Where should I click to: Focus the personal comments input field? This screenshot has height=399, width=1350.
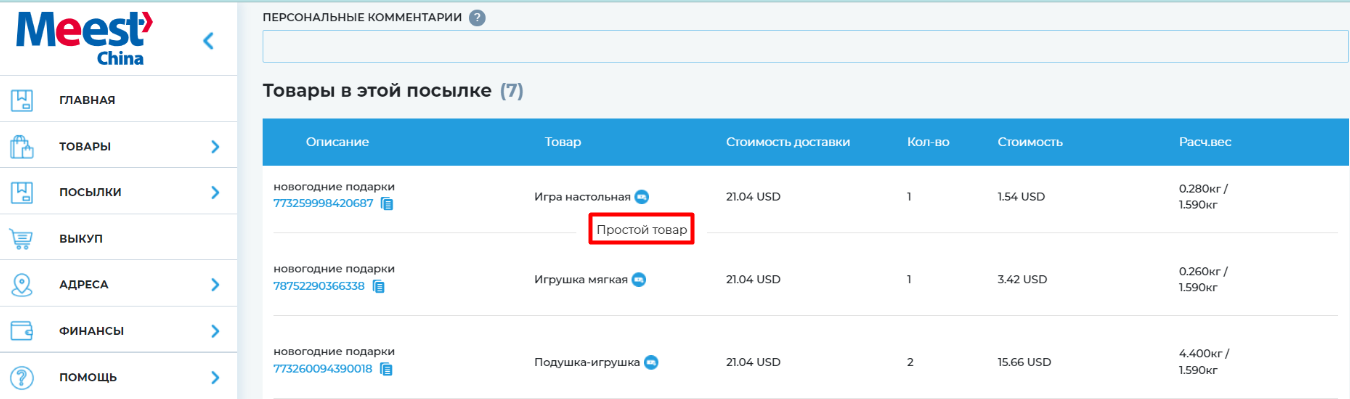click(x=805, y=46)
